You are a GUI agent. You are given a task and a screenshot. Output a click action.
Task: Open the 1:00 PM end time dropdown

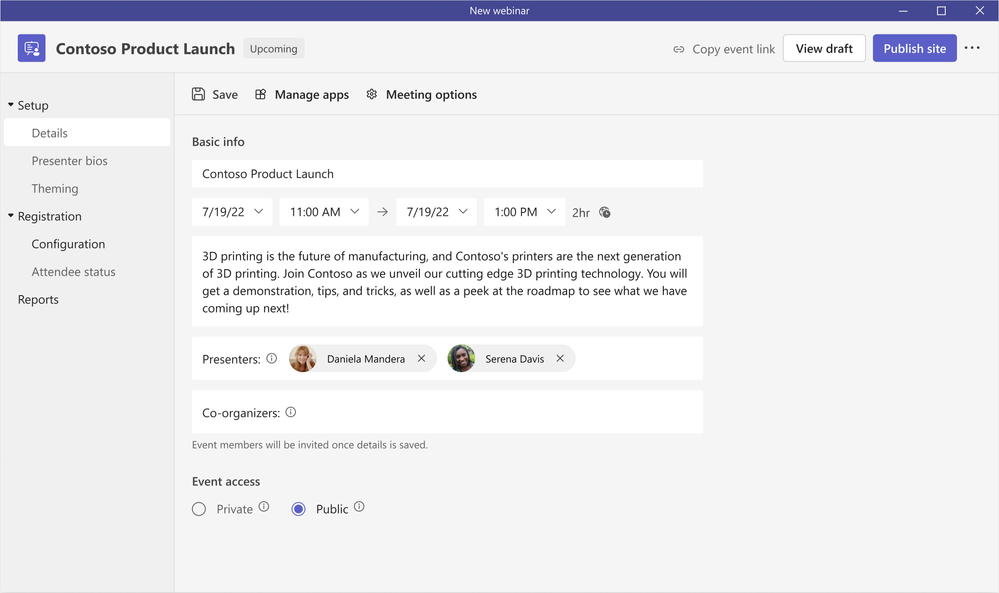(524, 211)
